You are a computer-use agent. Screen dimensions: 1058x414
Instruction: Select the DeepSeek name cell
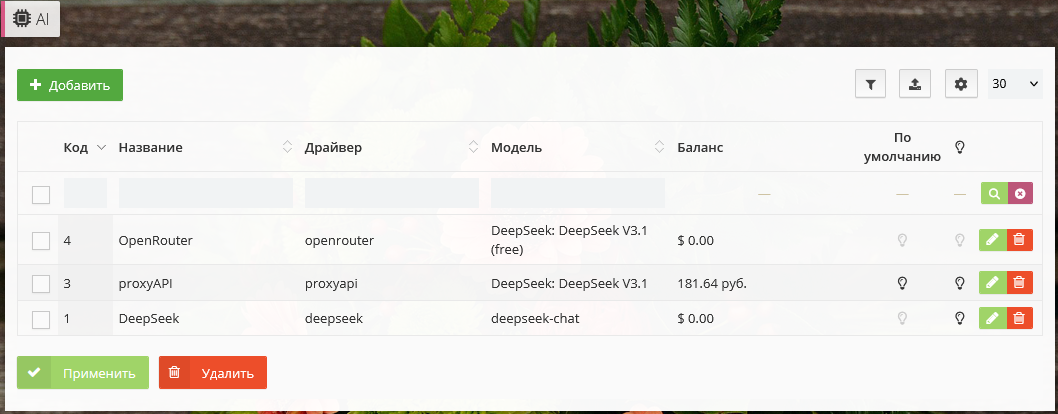point(149,318)
